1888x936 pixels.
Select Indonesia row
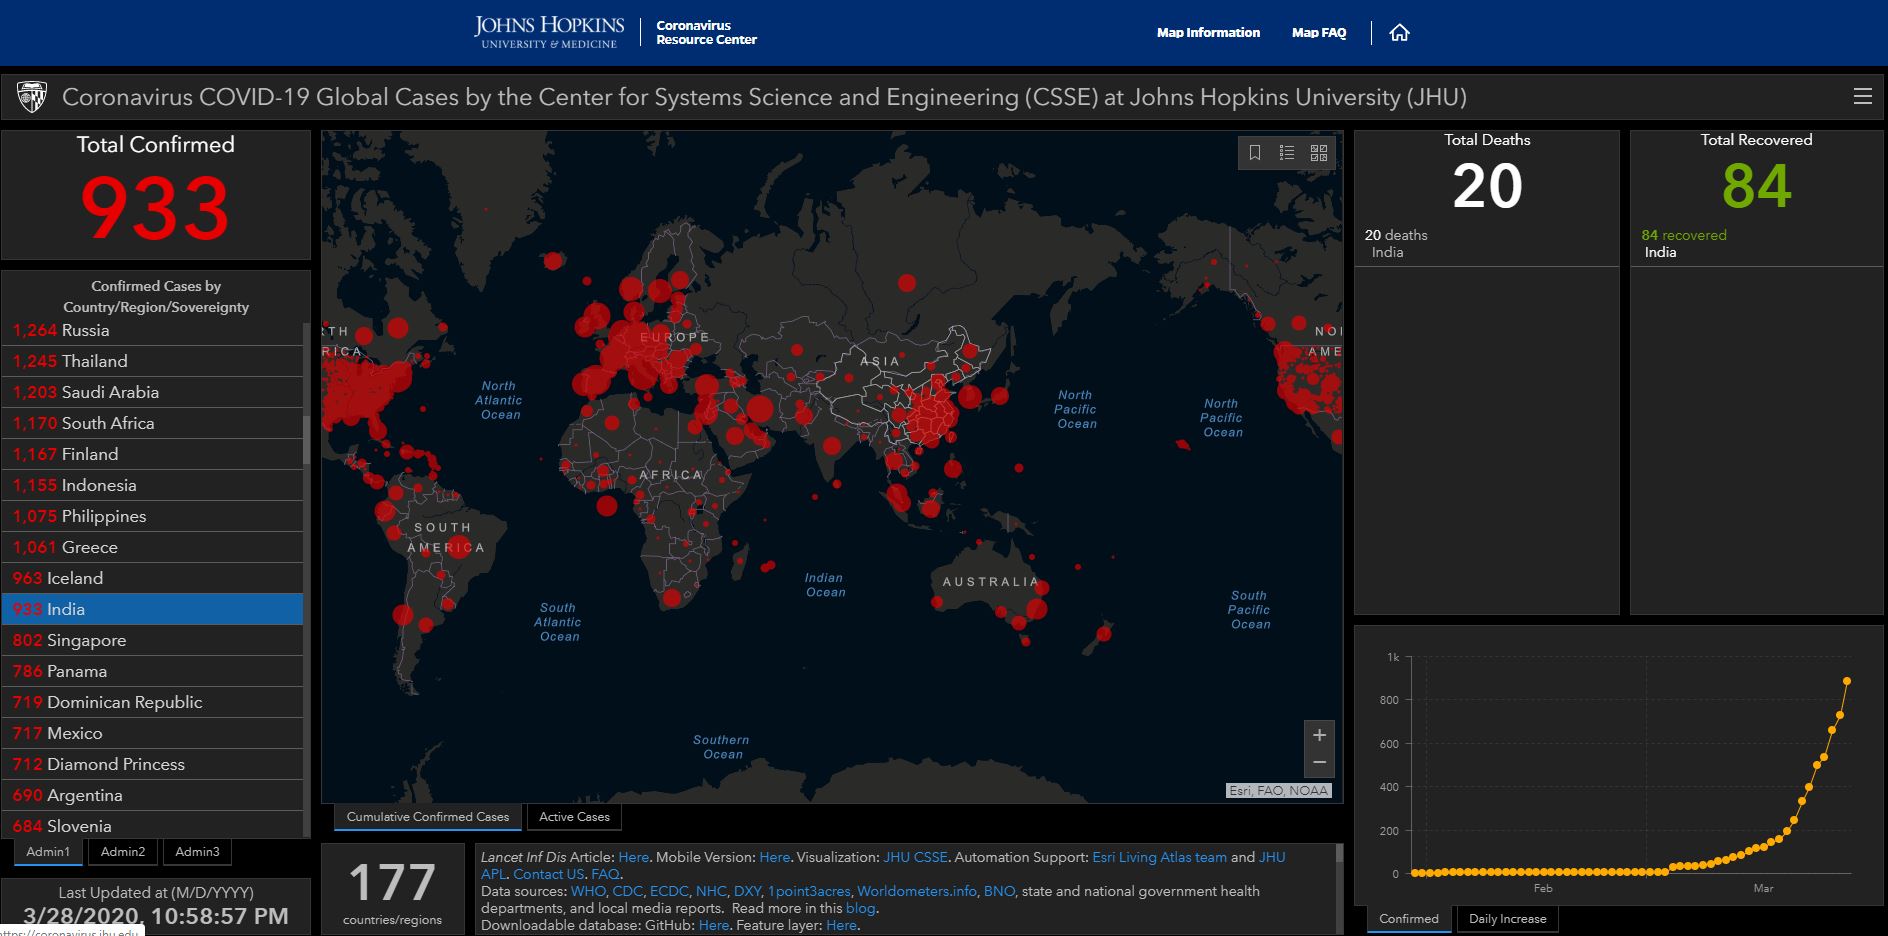152,485
